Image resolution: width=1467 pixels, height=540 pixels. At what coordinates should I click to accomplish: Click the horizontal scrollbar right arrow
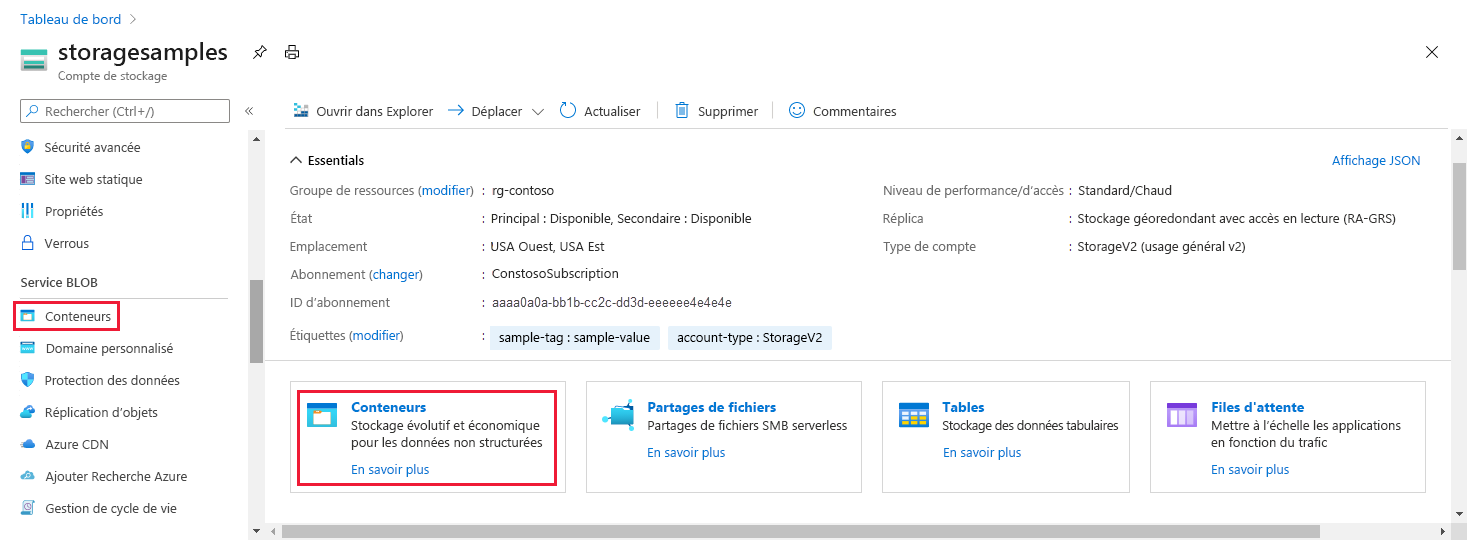click(x=1441, y=531)
